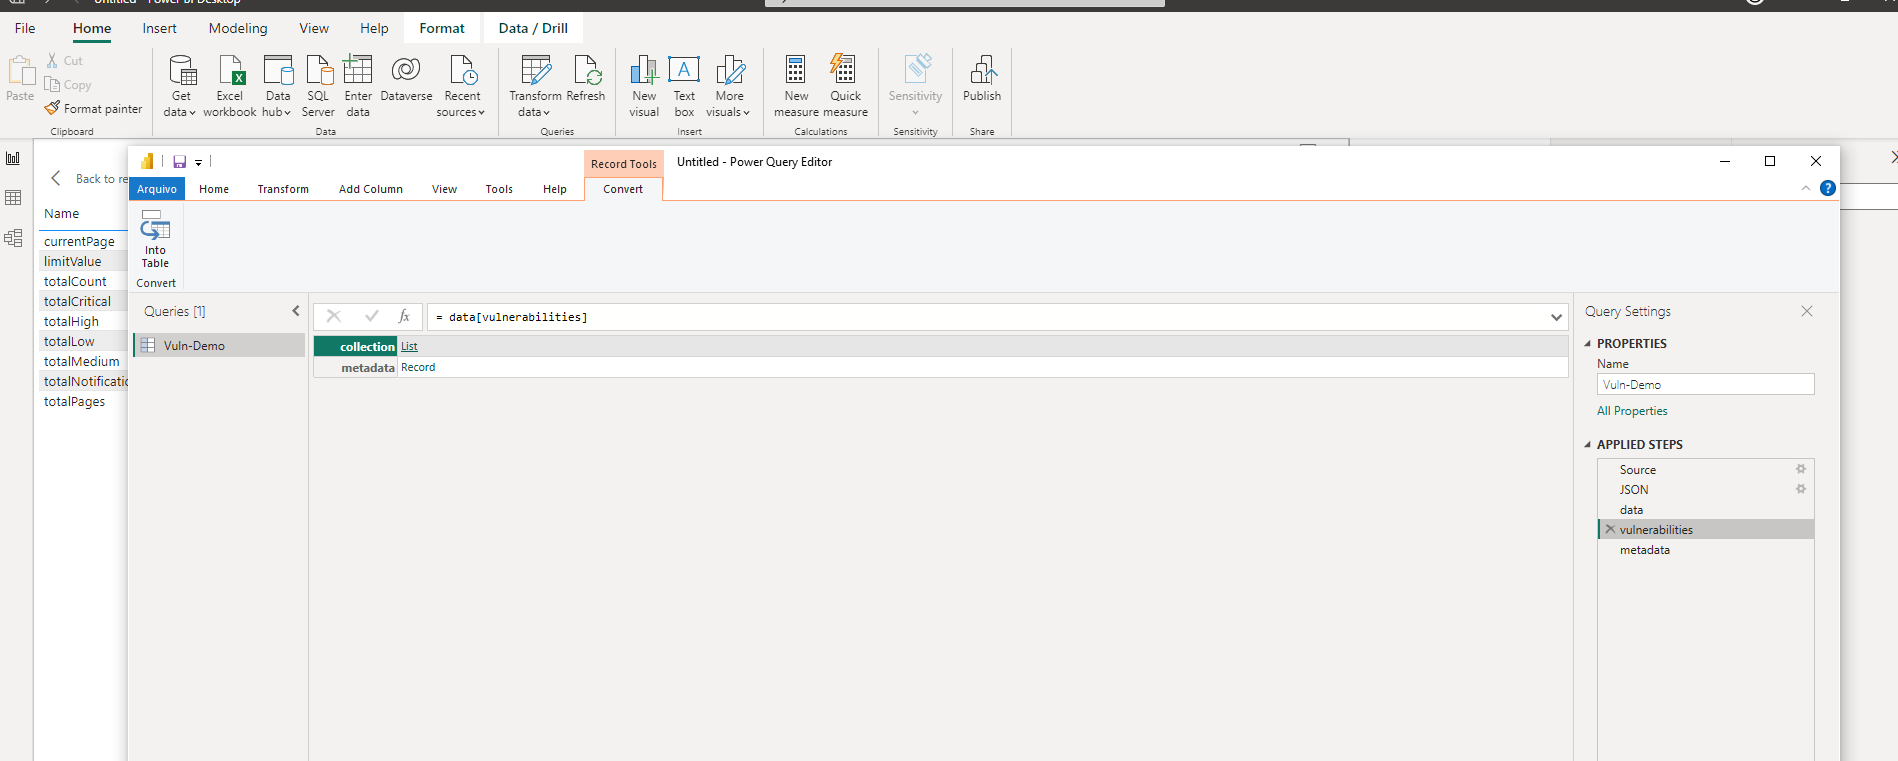Screen dimensions: 1898x761
Task: Open the collection List link
Action: [409, 346]
